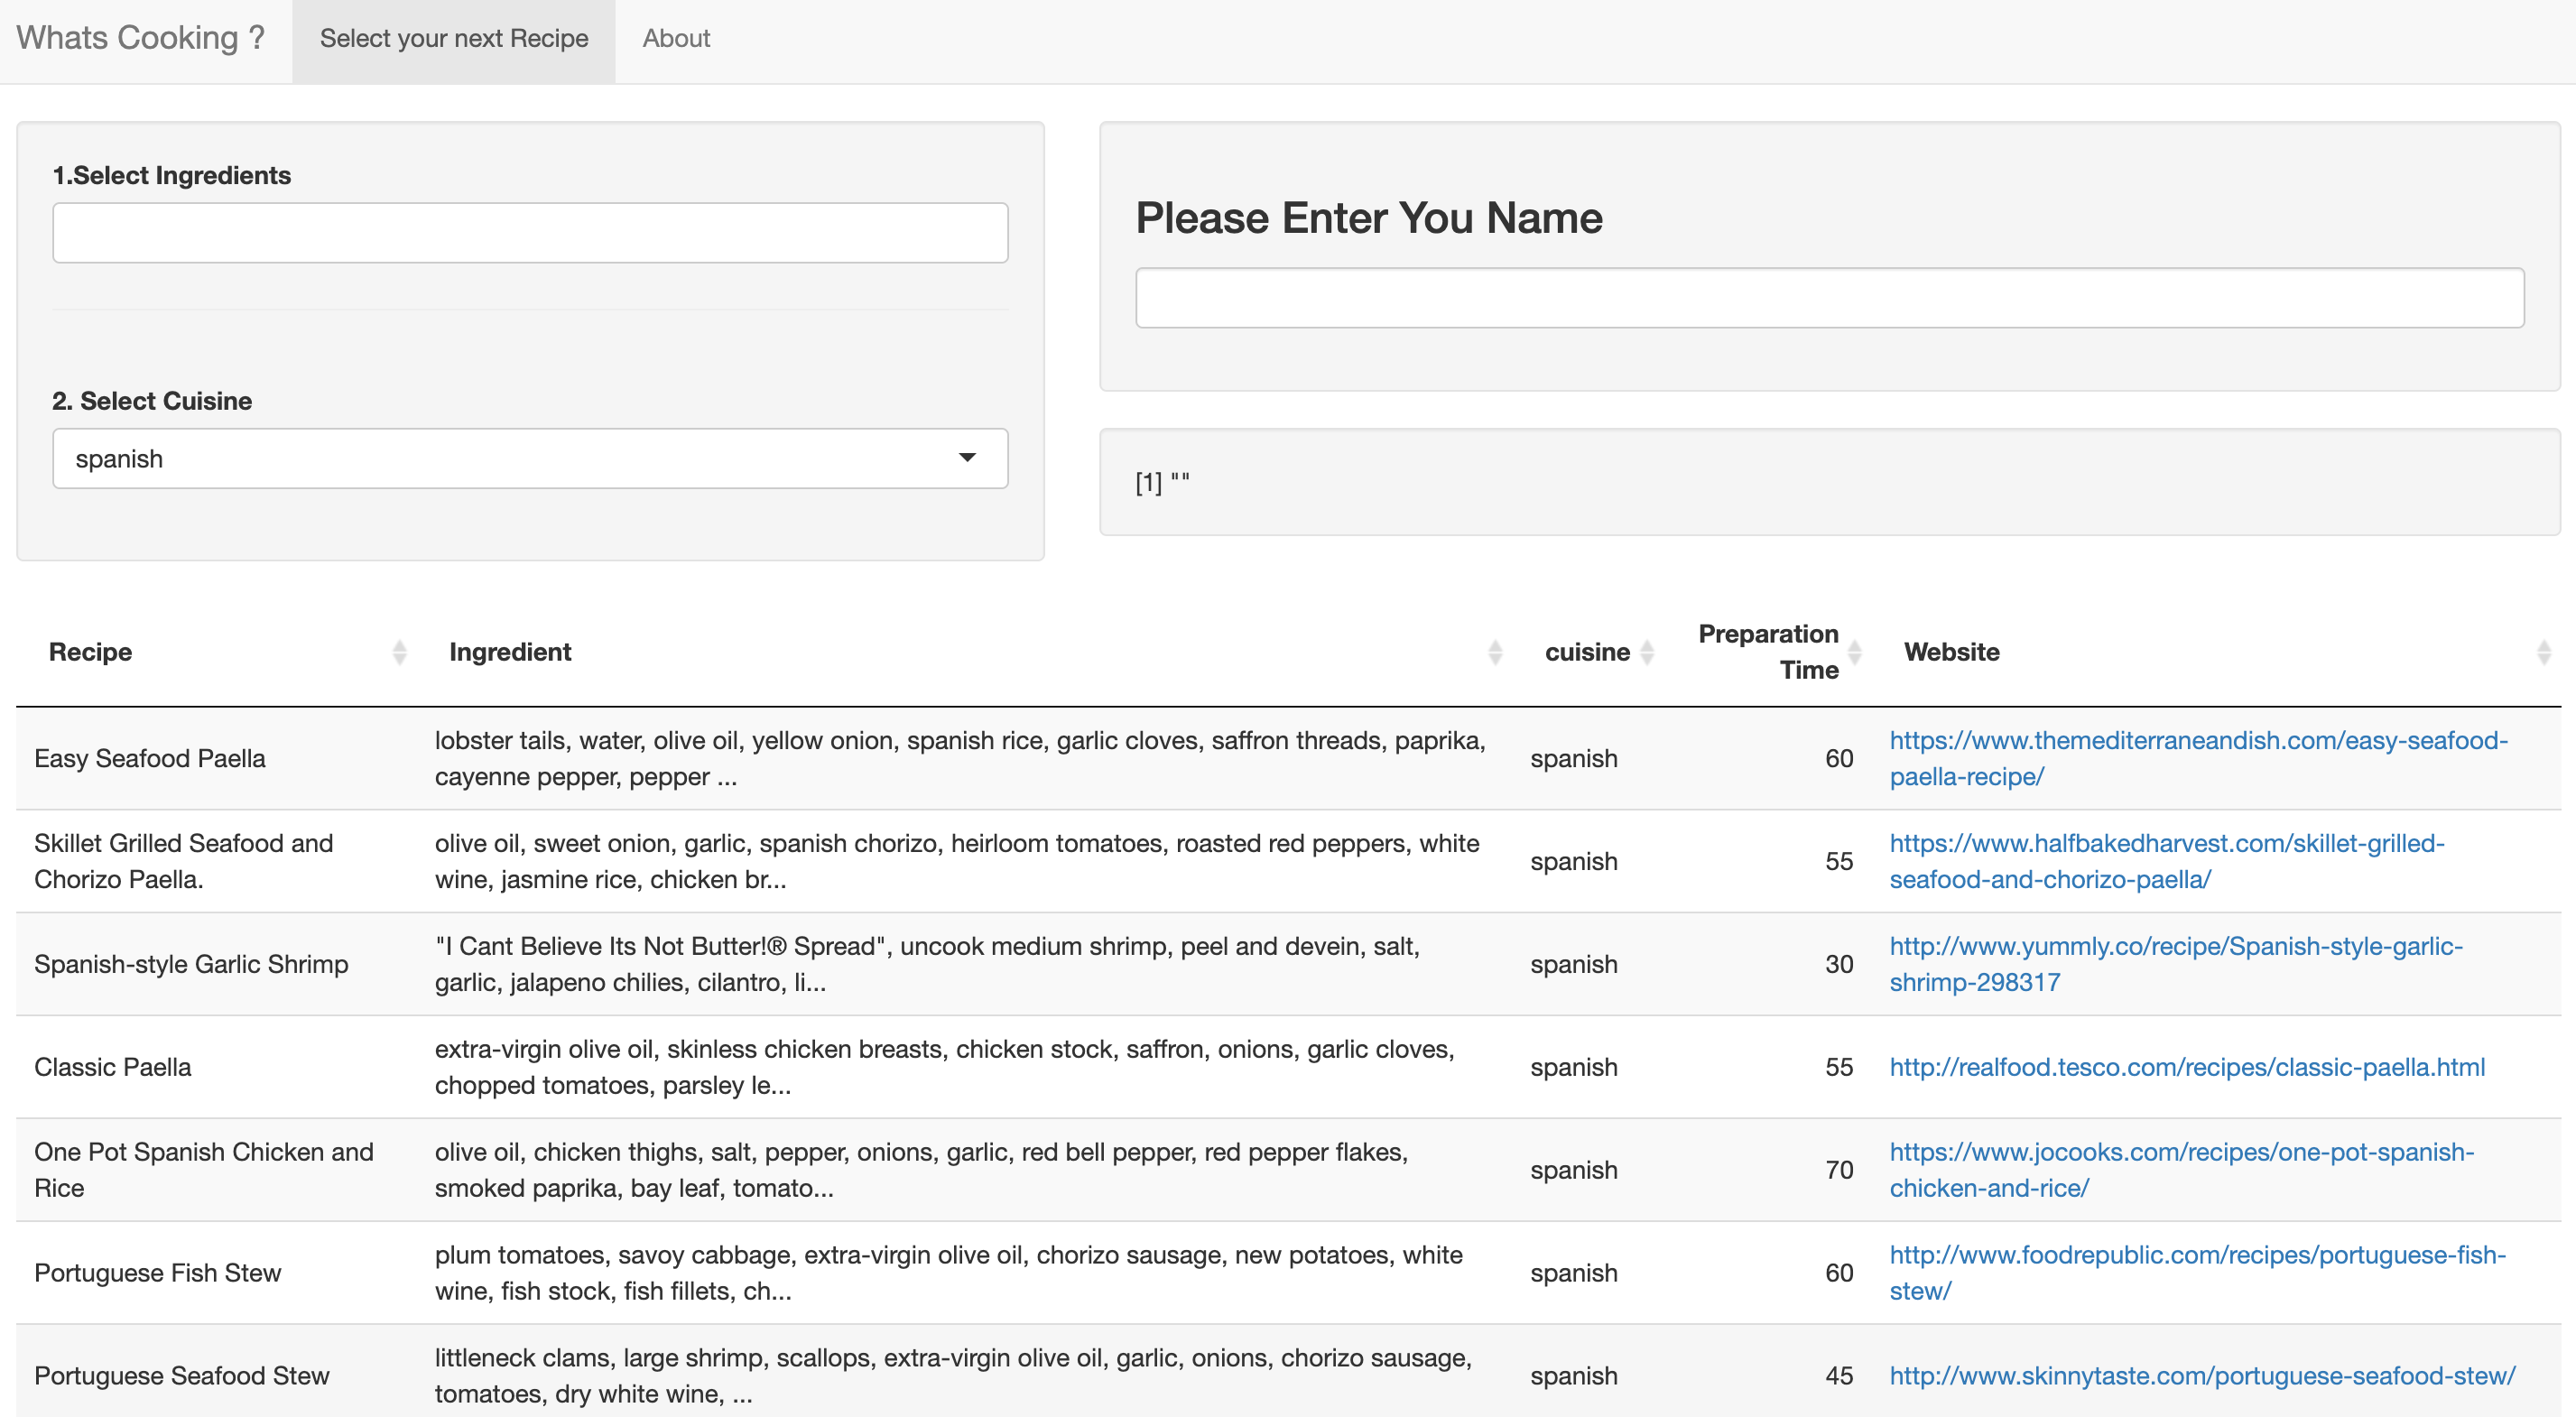2576x1417 pixels.
Task: Switch to the About tab
Action: 676,38
